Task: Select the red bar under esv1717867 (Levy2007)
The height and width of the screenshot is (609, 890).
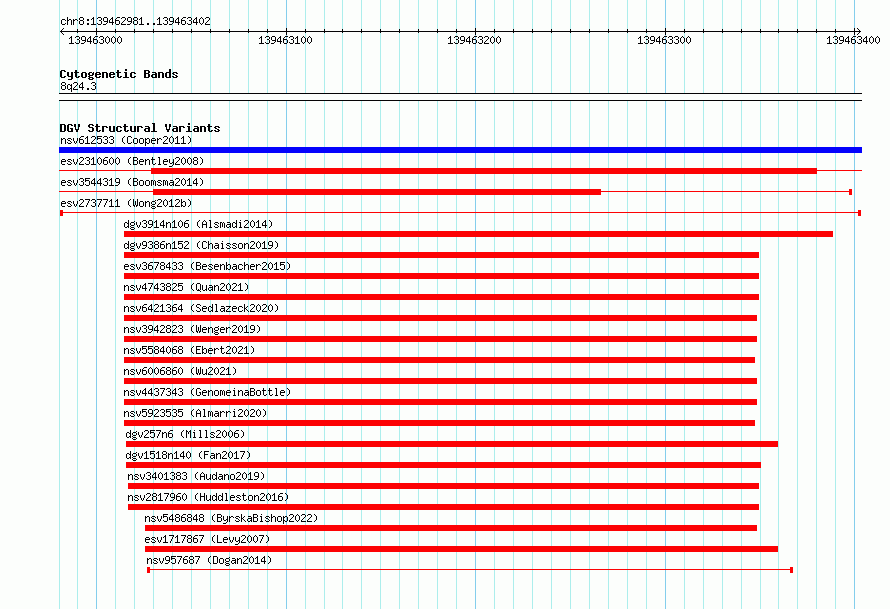Action: coord(461,549)
